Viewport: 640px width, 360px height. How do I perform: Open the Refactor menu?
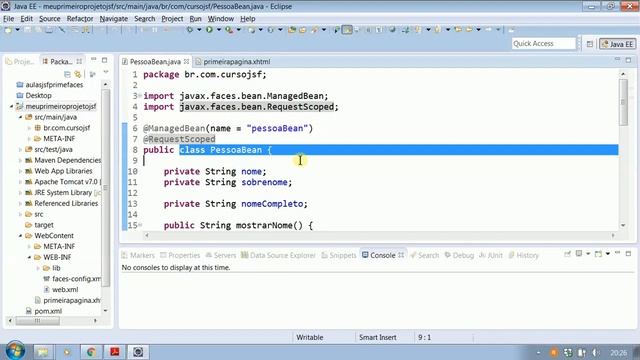click(80, 19)
